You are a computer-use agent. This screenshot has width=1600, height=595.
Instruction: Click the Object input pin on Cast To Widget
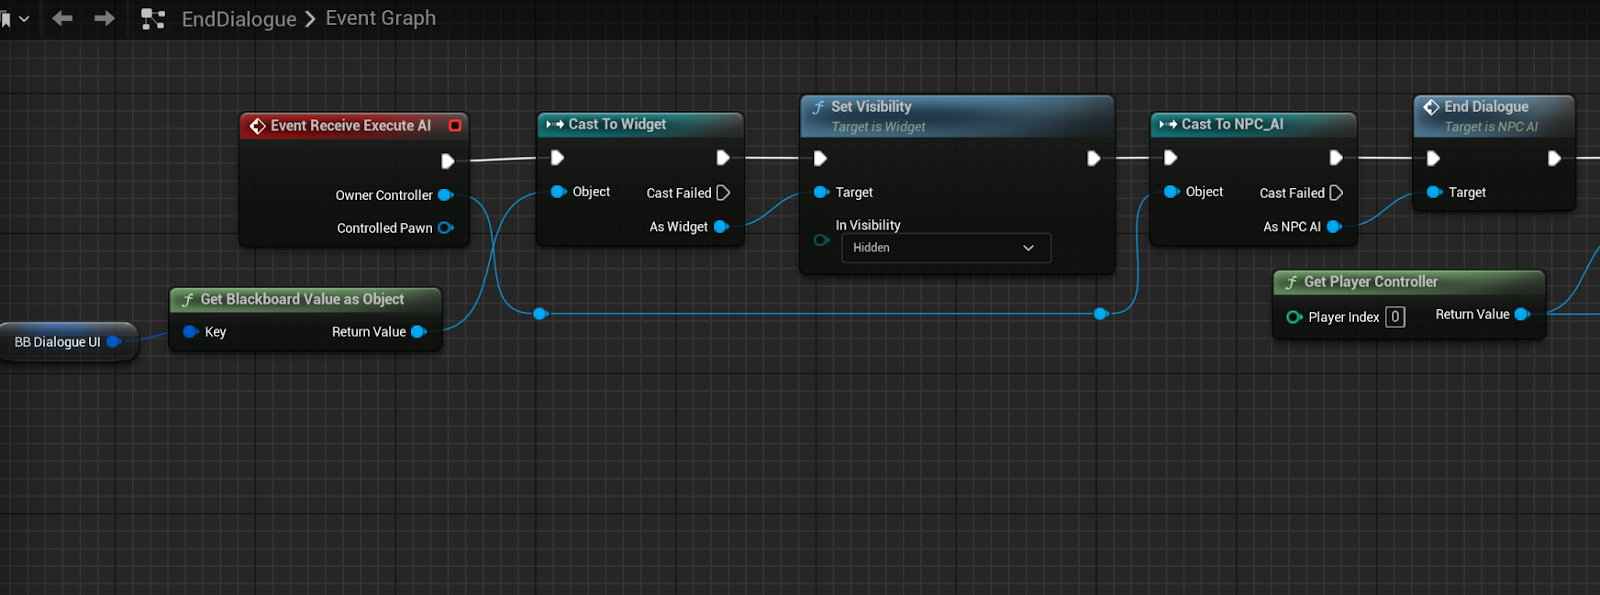tap(559, 192)
